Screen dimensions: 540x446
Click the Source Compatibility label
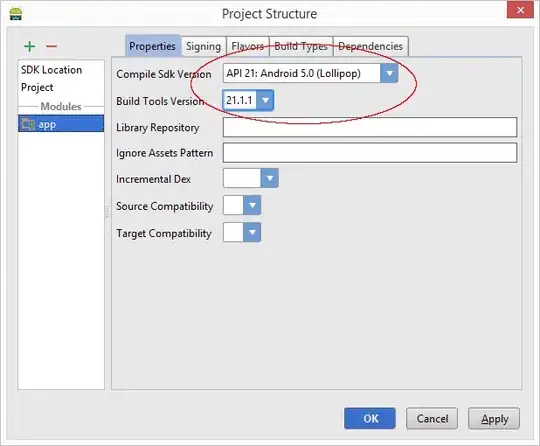[165, 206]
